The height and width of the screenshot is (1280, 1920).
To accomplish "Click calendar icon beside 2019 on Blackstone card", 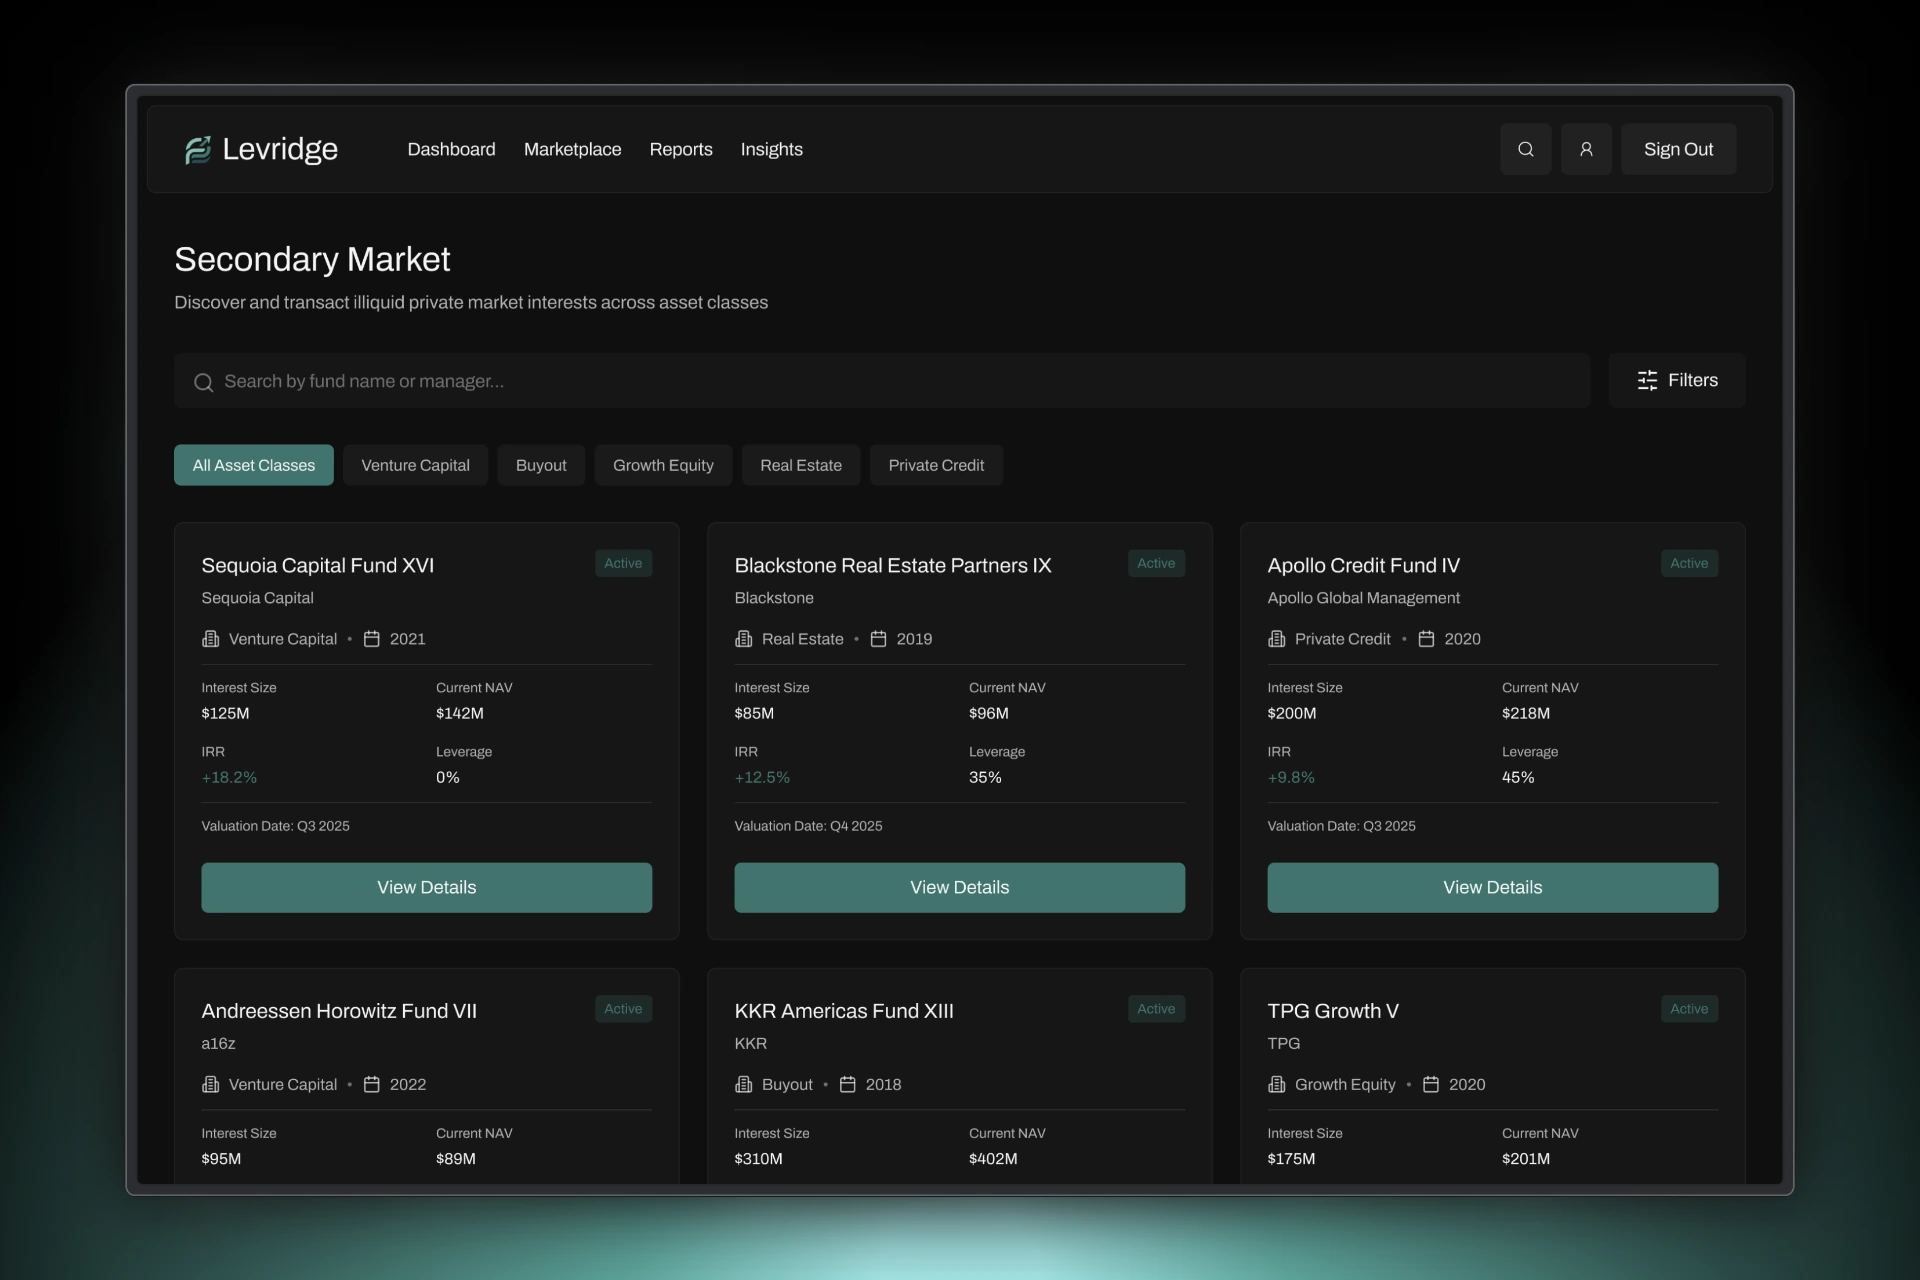I will coord(878,638).
